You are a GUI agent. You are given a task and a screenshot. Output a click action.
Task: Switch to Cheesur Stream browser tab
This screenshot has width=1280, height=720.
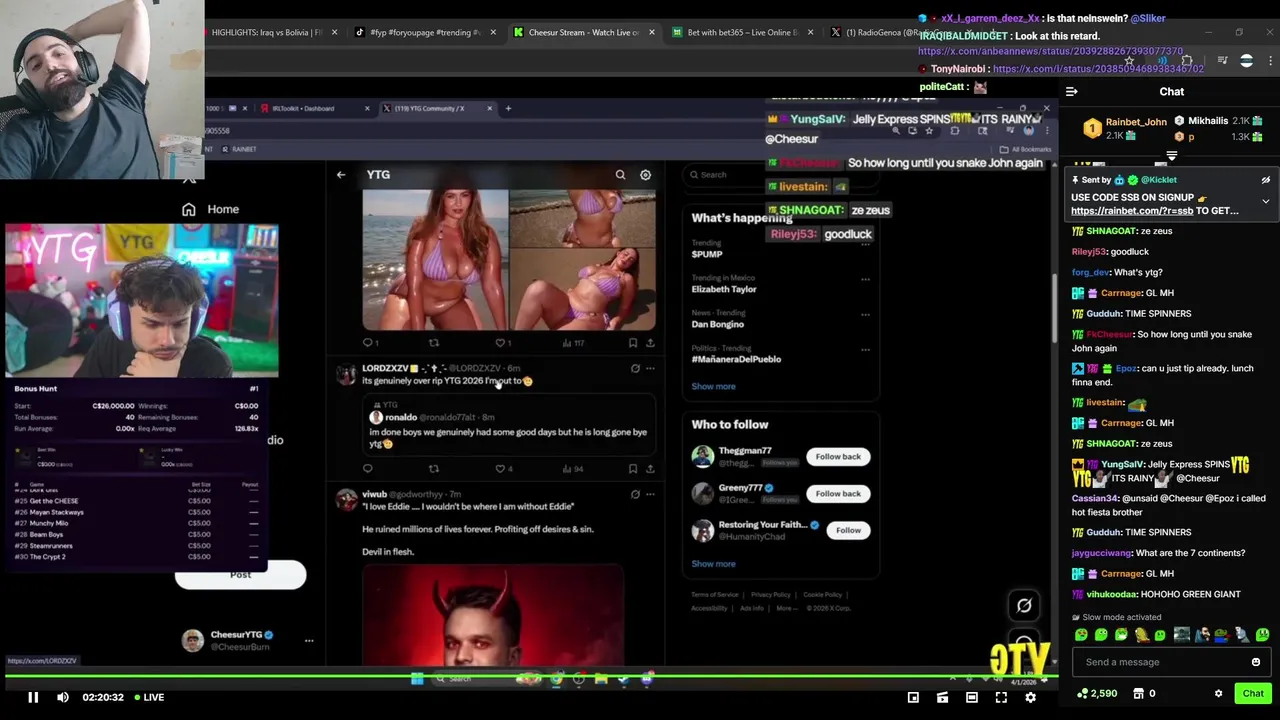point(583,32)
